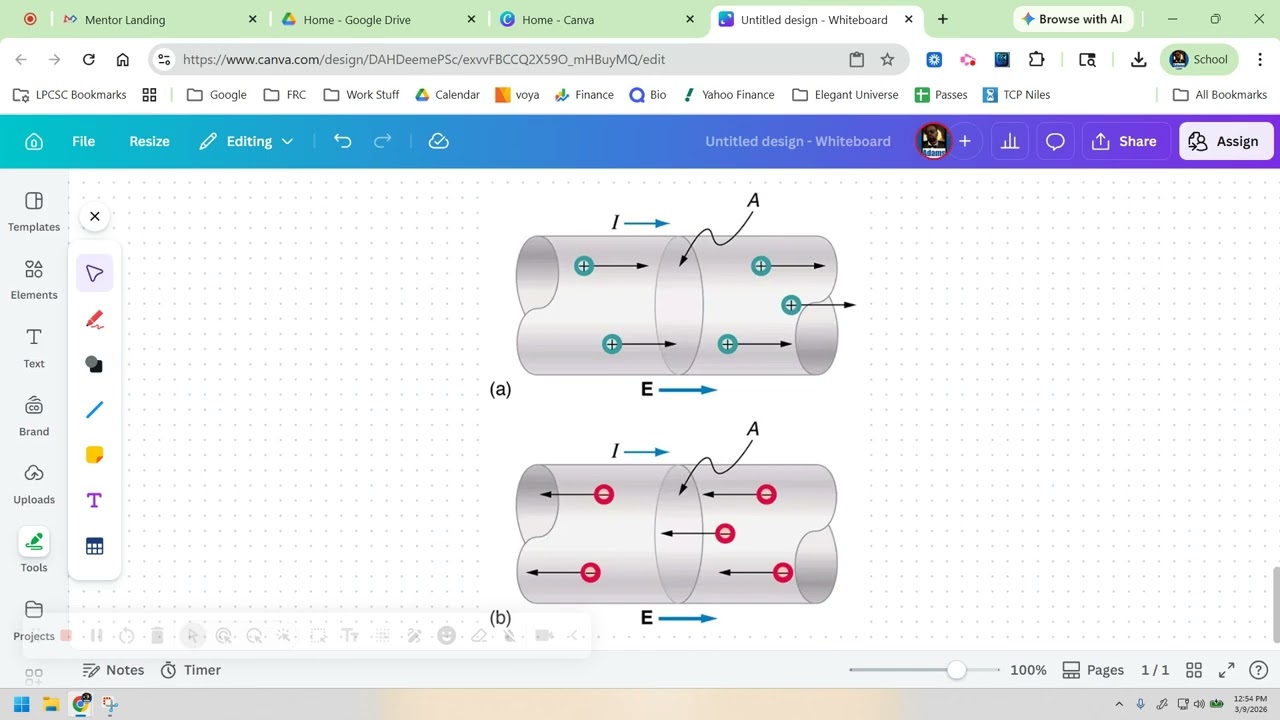Click the Chrome taskbar icon
This screenshot has height=720, width=1280.
[x=81, y=704]
